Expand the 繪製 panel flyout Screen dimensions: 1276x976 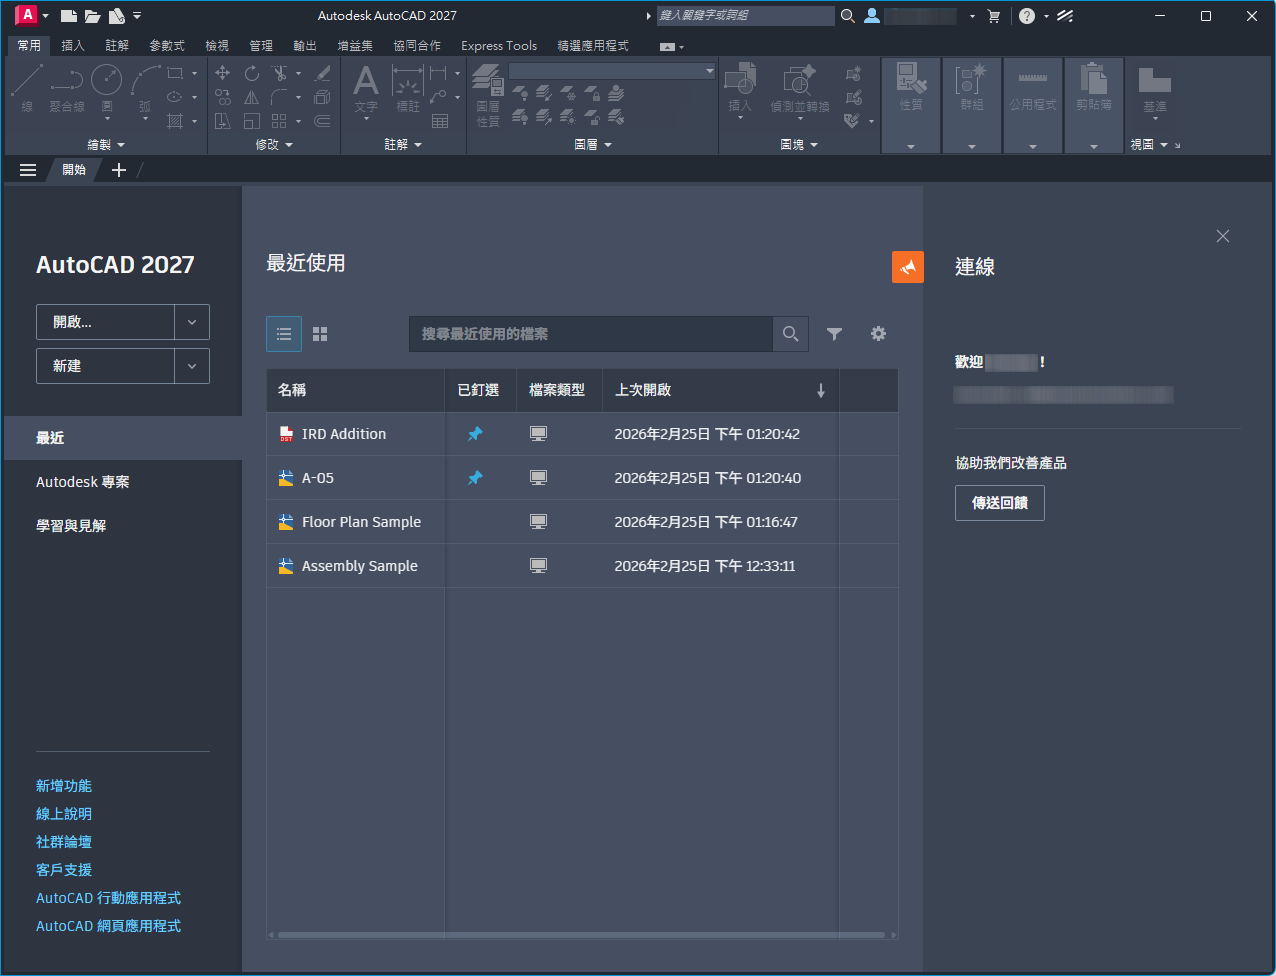tap(106, 145)
